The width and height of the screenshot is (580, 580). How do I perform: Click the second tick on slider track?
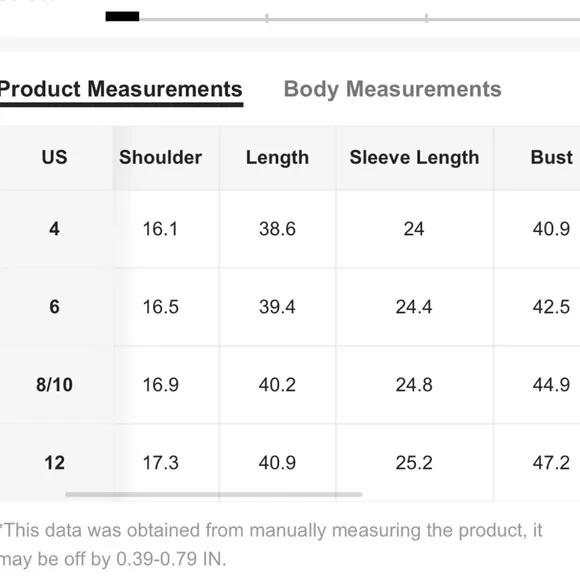pyautogui.click(x=426, y=18)
